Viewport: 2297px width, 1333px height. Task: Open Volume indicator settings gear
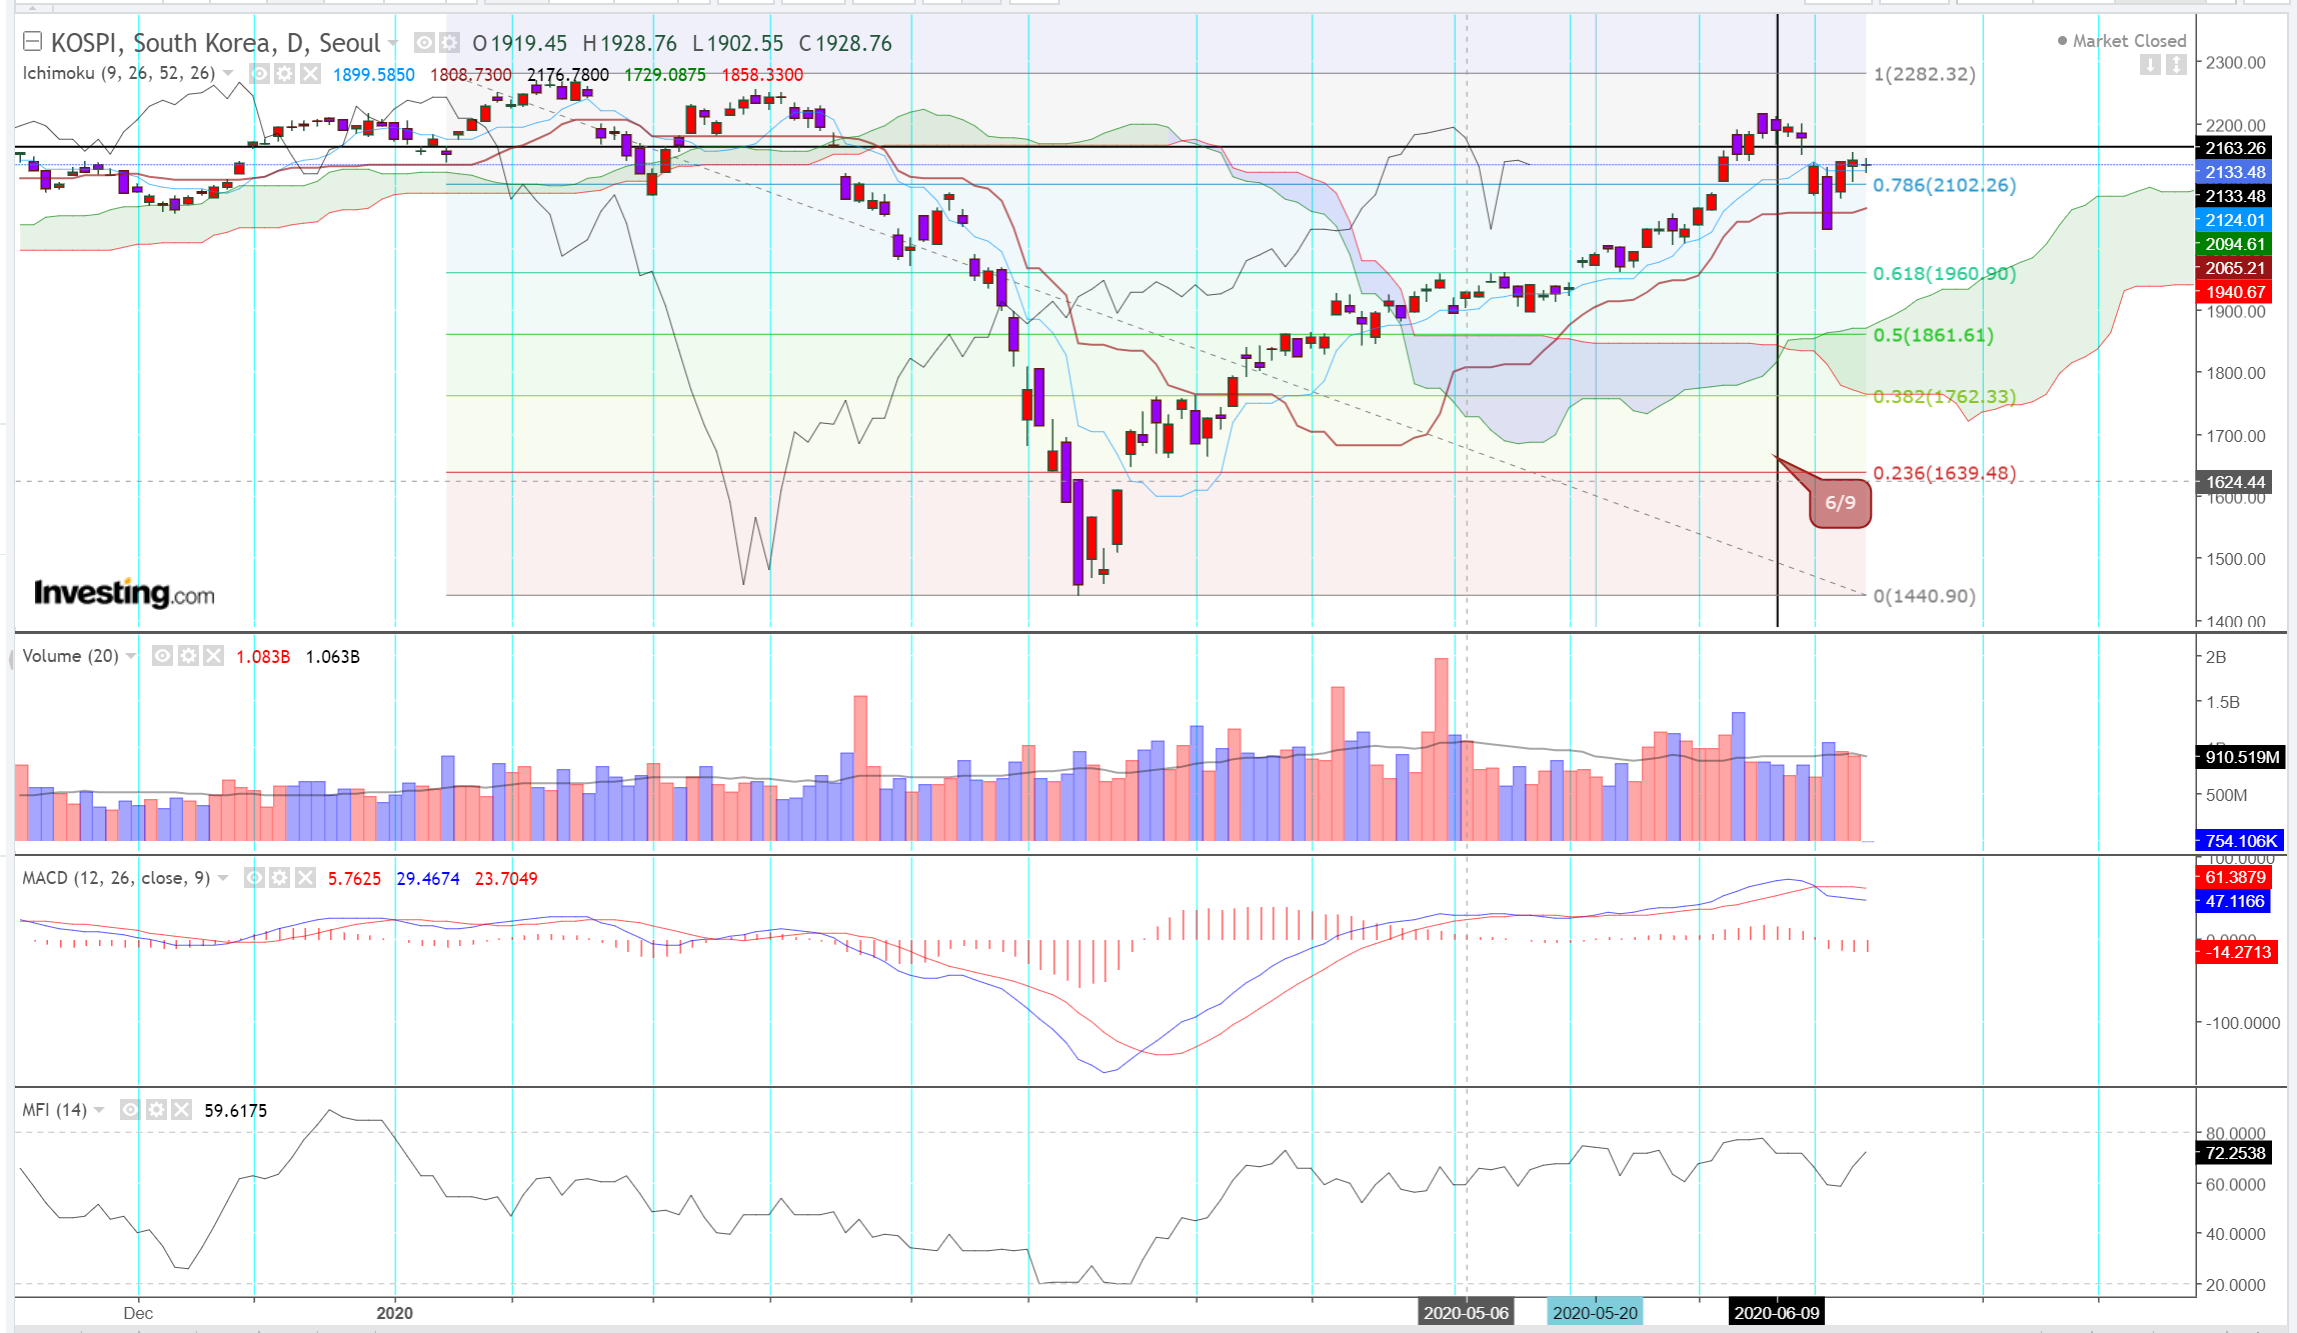(x=188, y=656)
